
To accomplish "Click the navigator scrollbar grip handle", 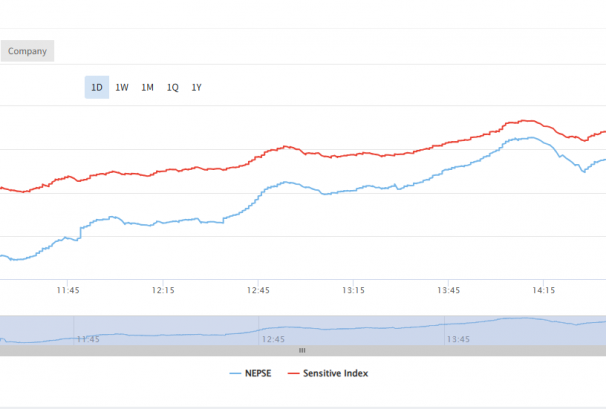I will click(x=302, y=350).
